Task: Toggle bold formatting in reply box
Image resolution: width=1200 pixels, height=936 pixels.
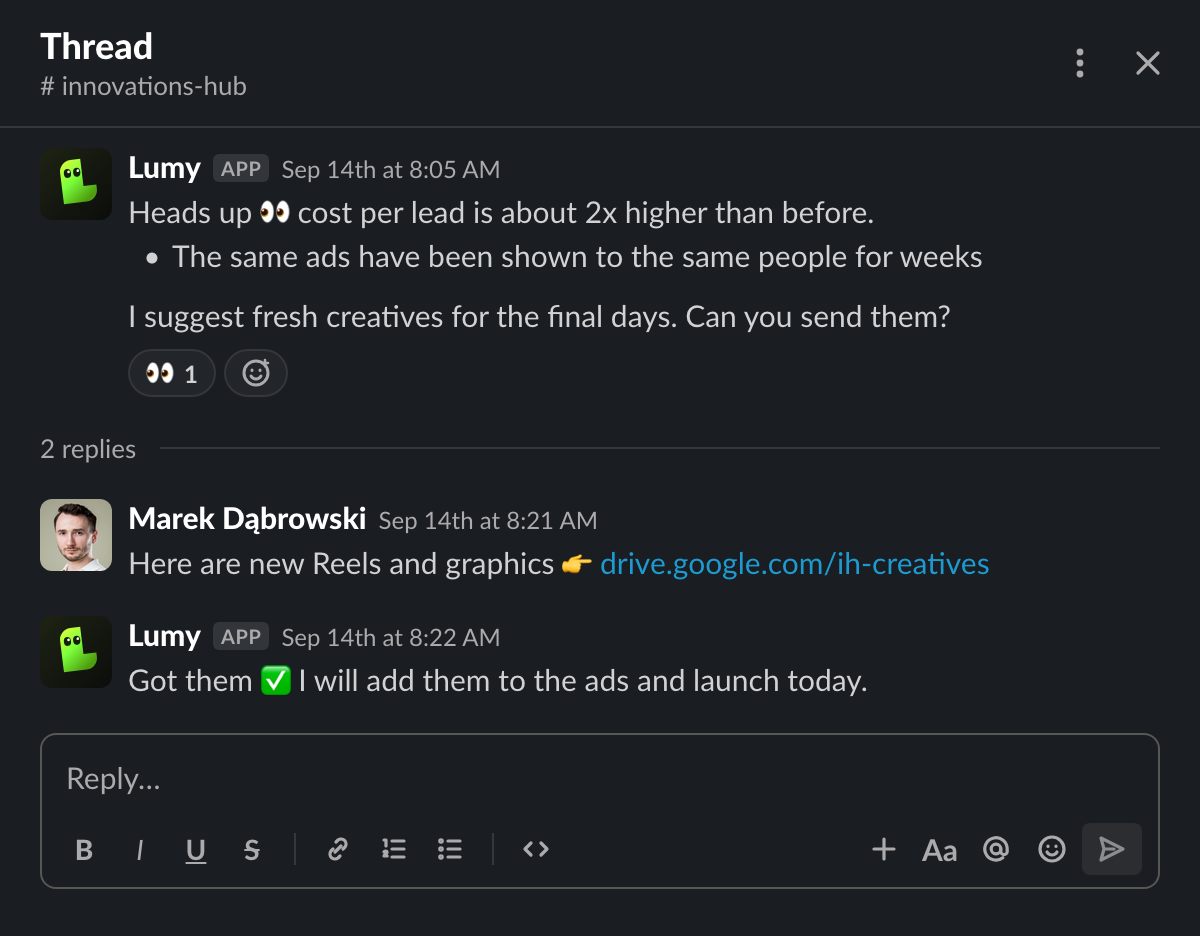Action: coord(84,850)
